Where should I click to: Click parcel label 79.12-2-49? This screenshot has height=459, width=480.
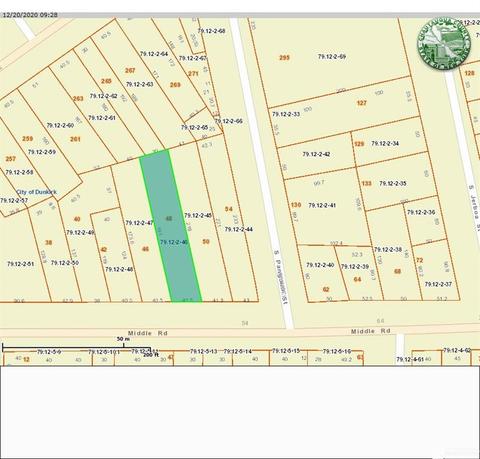[x=80, y=232]
